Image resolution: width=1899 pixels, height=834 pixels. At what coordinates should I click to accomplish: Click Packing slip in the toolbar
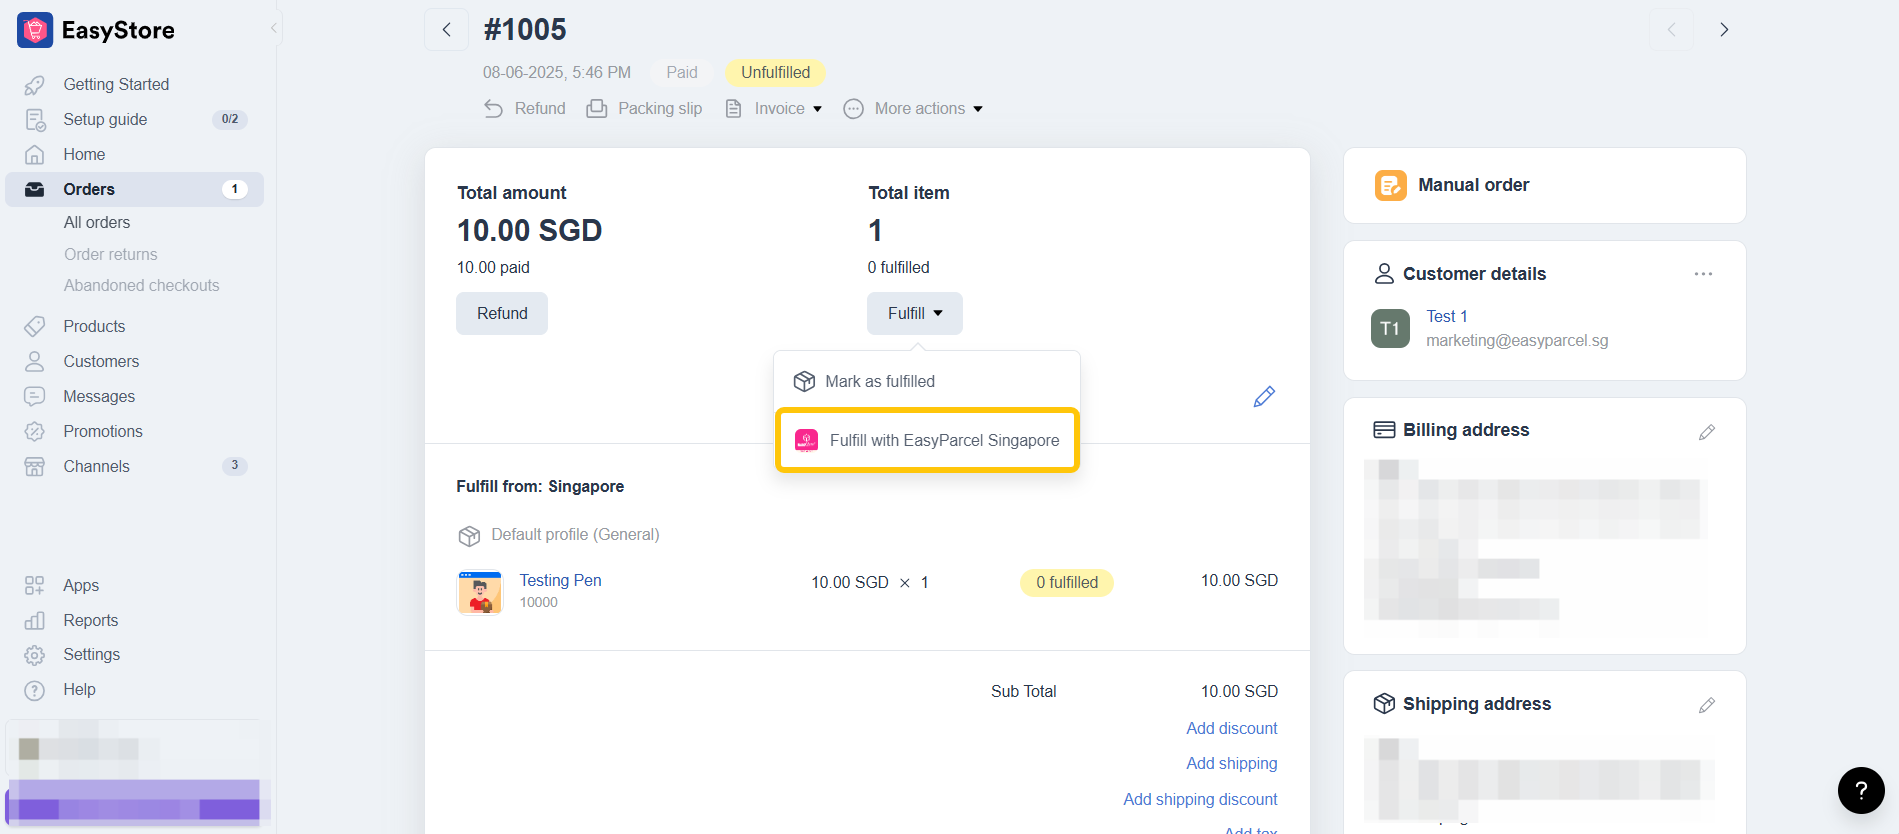(x=645, y=108)
